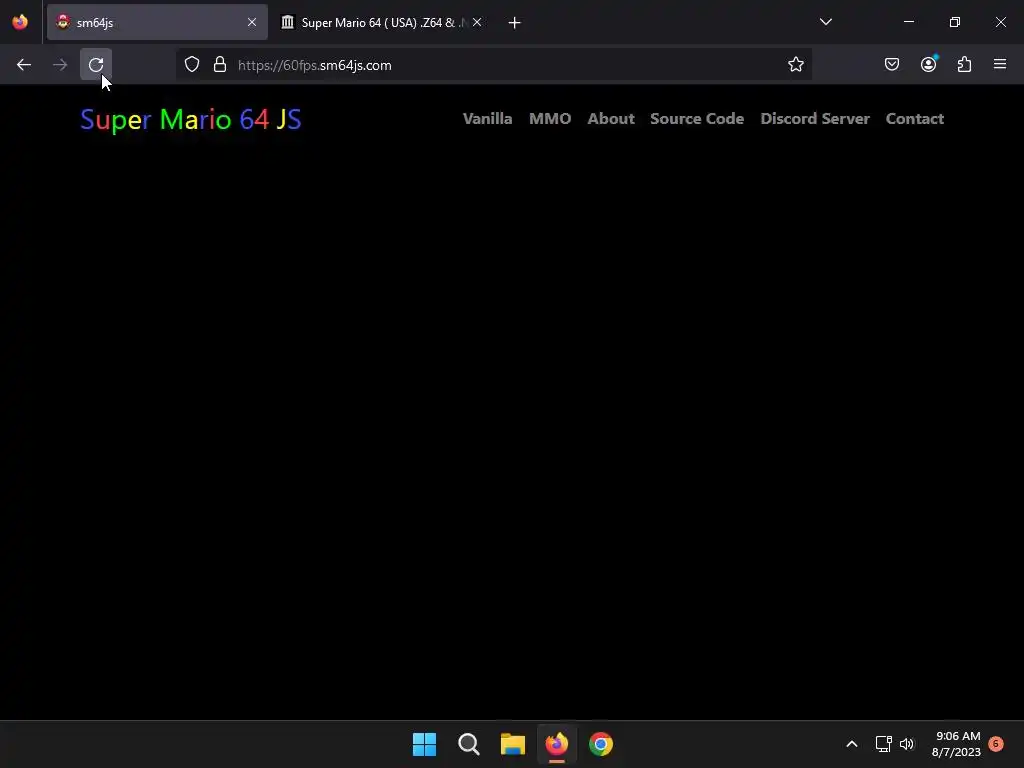Save the page to Pocket
The height and width of the screenshot is (768, 1024).
[x=891, y=65]
